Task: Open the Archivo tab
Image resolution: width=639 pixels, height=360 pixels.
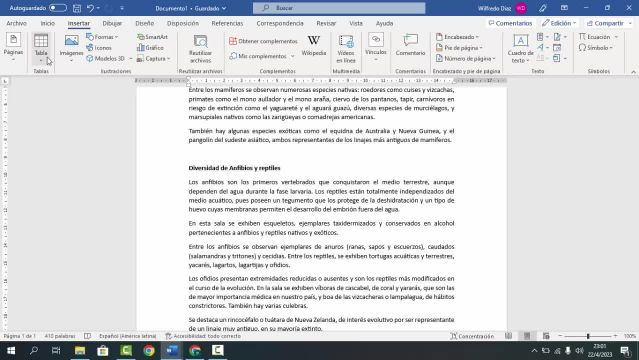Action: 16,23
